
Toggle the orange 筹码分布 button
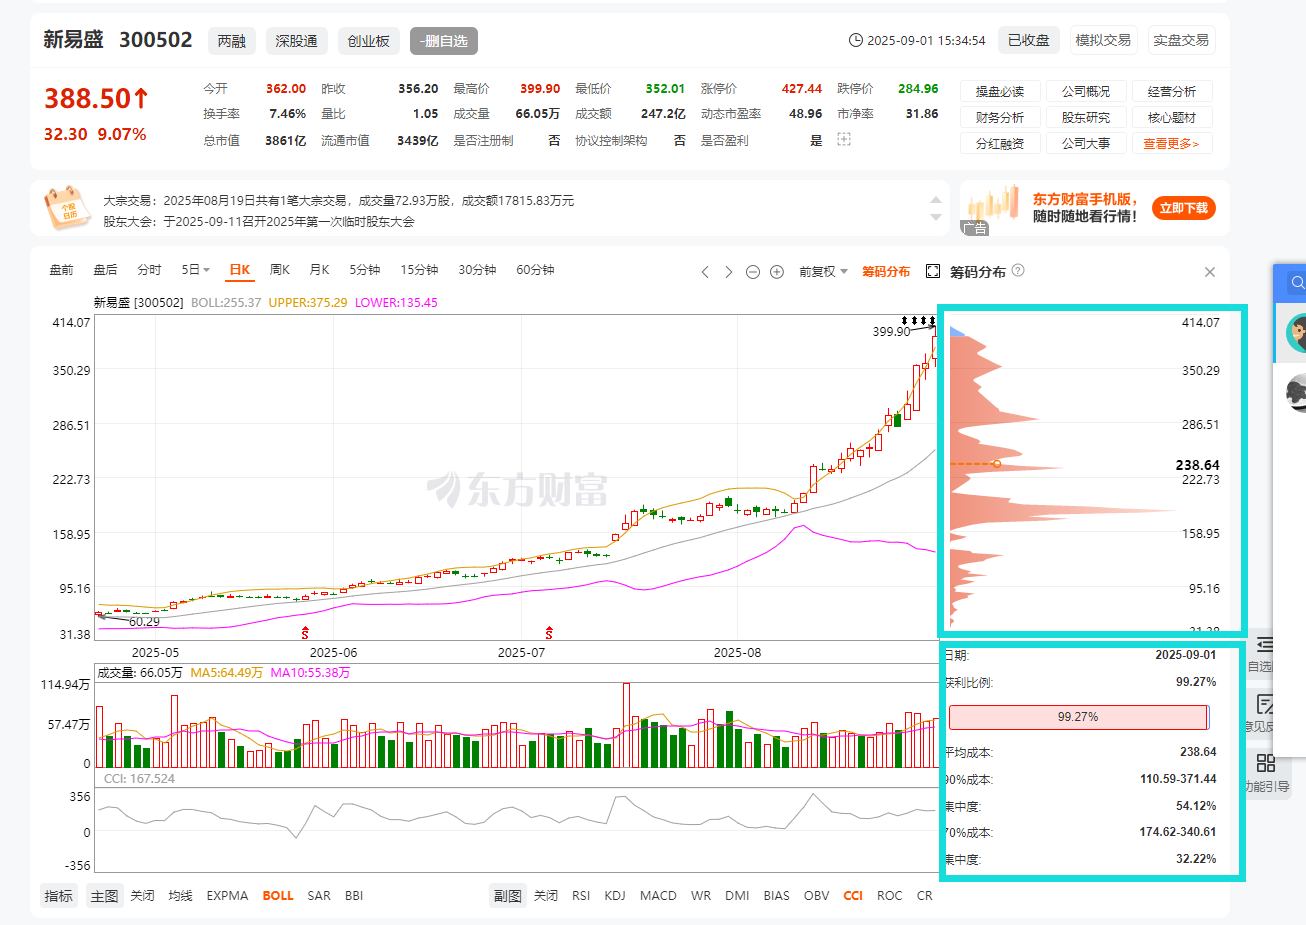click(886, 272)
